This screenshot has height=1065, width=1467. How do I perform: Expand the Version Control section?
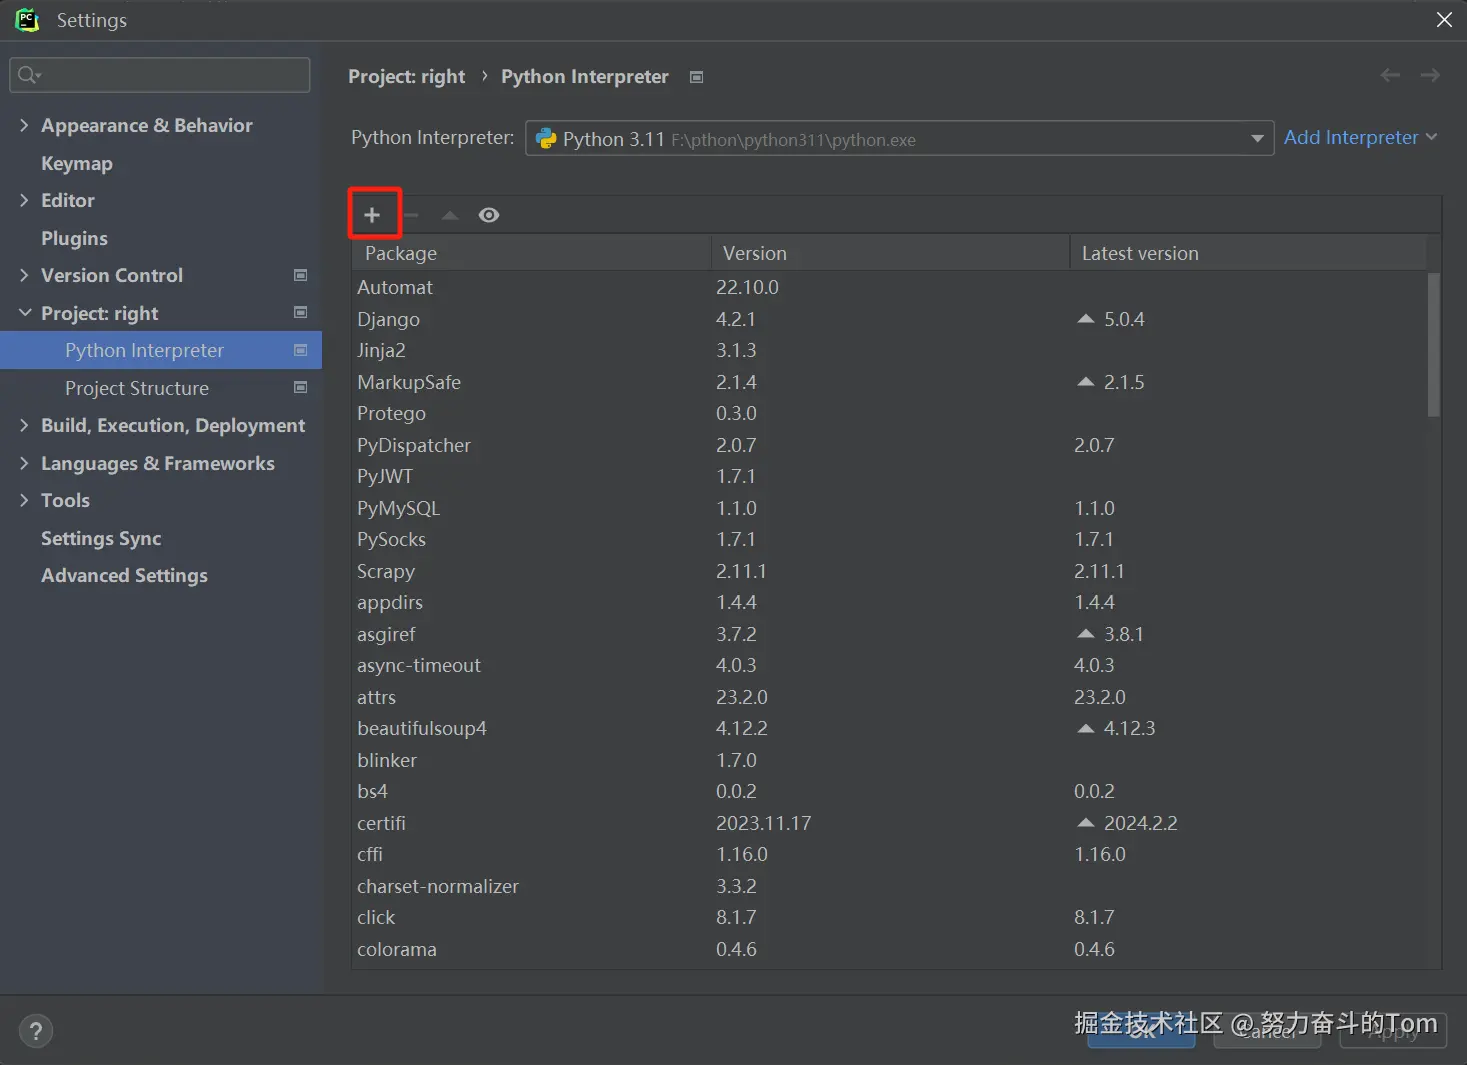[x=24, y=275]
